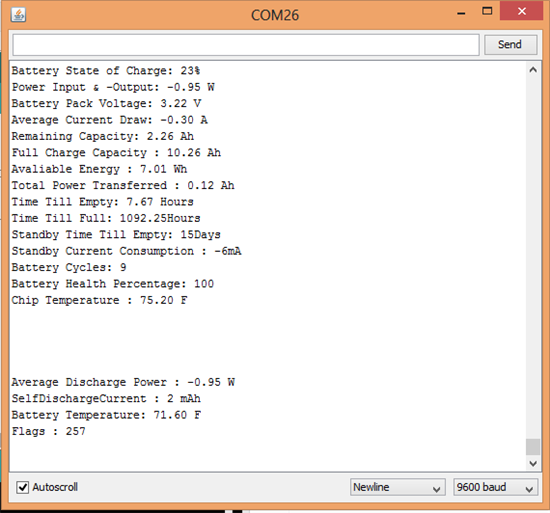Open the 9600 baud rate dropdown
This screenshot has height=513, width=550.
click(495, 487)
